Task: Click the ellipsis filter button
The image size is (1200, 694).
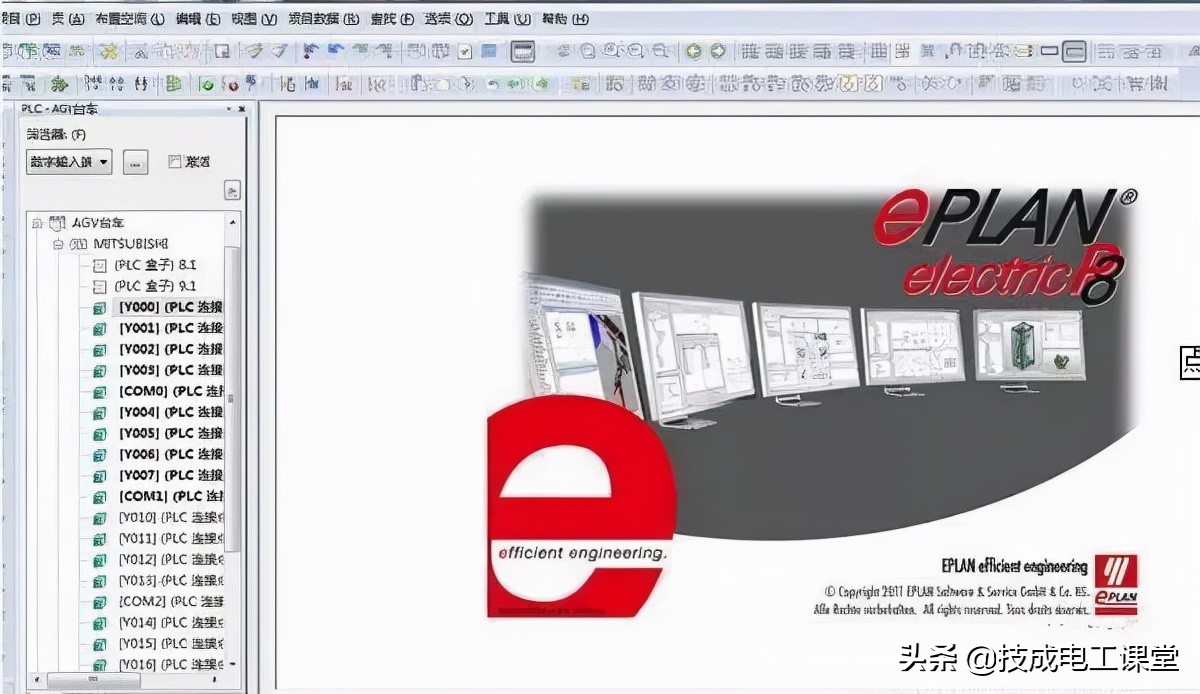Action: pos(136,162)
